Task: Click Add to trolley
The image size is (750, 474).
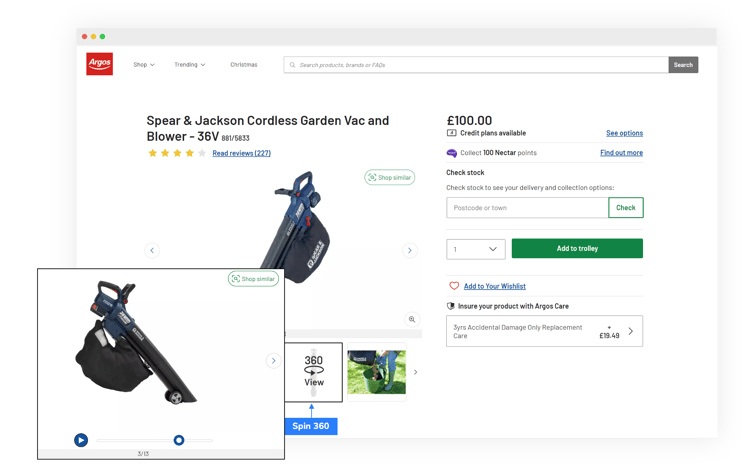Action: (x=577, y=249)
